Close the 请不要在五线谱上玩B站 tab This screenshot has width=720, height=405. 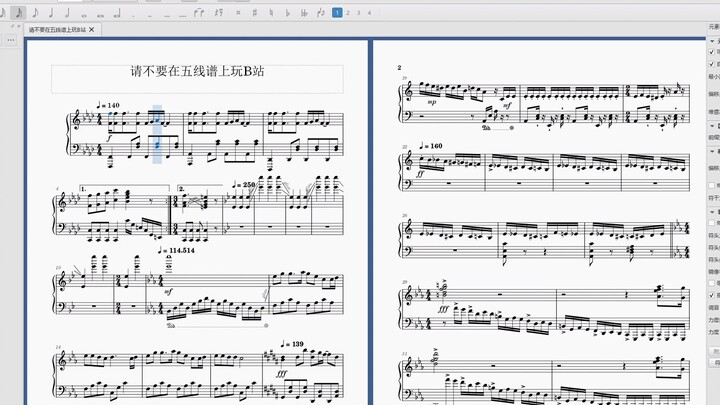(92, 29)
